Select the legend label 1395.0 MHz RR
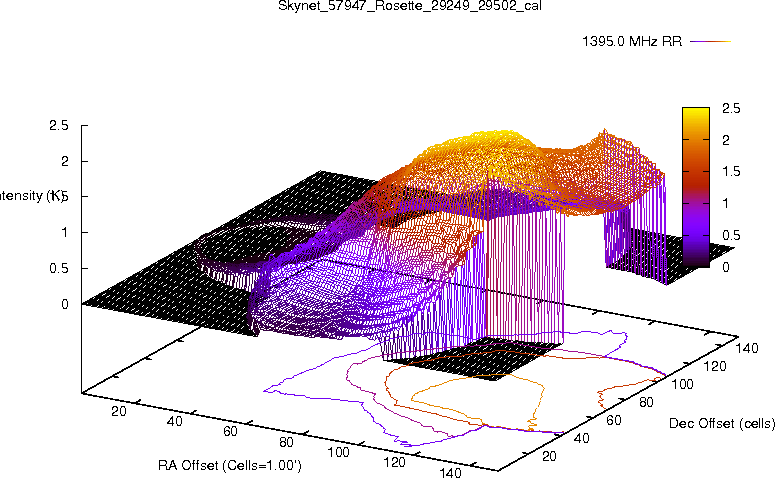Screen dimensions: 775x478 tap(632, 42)
